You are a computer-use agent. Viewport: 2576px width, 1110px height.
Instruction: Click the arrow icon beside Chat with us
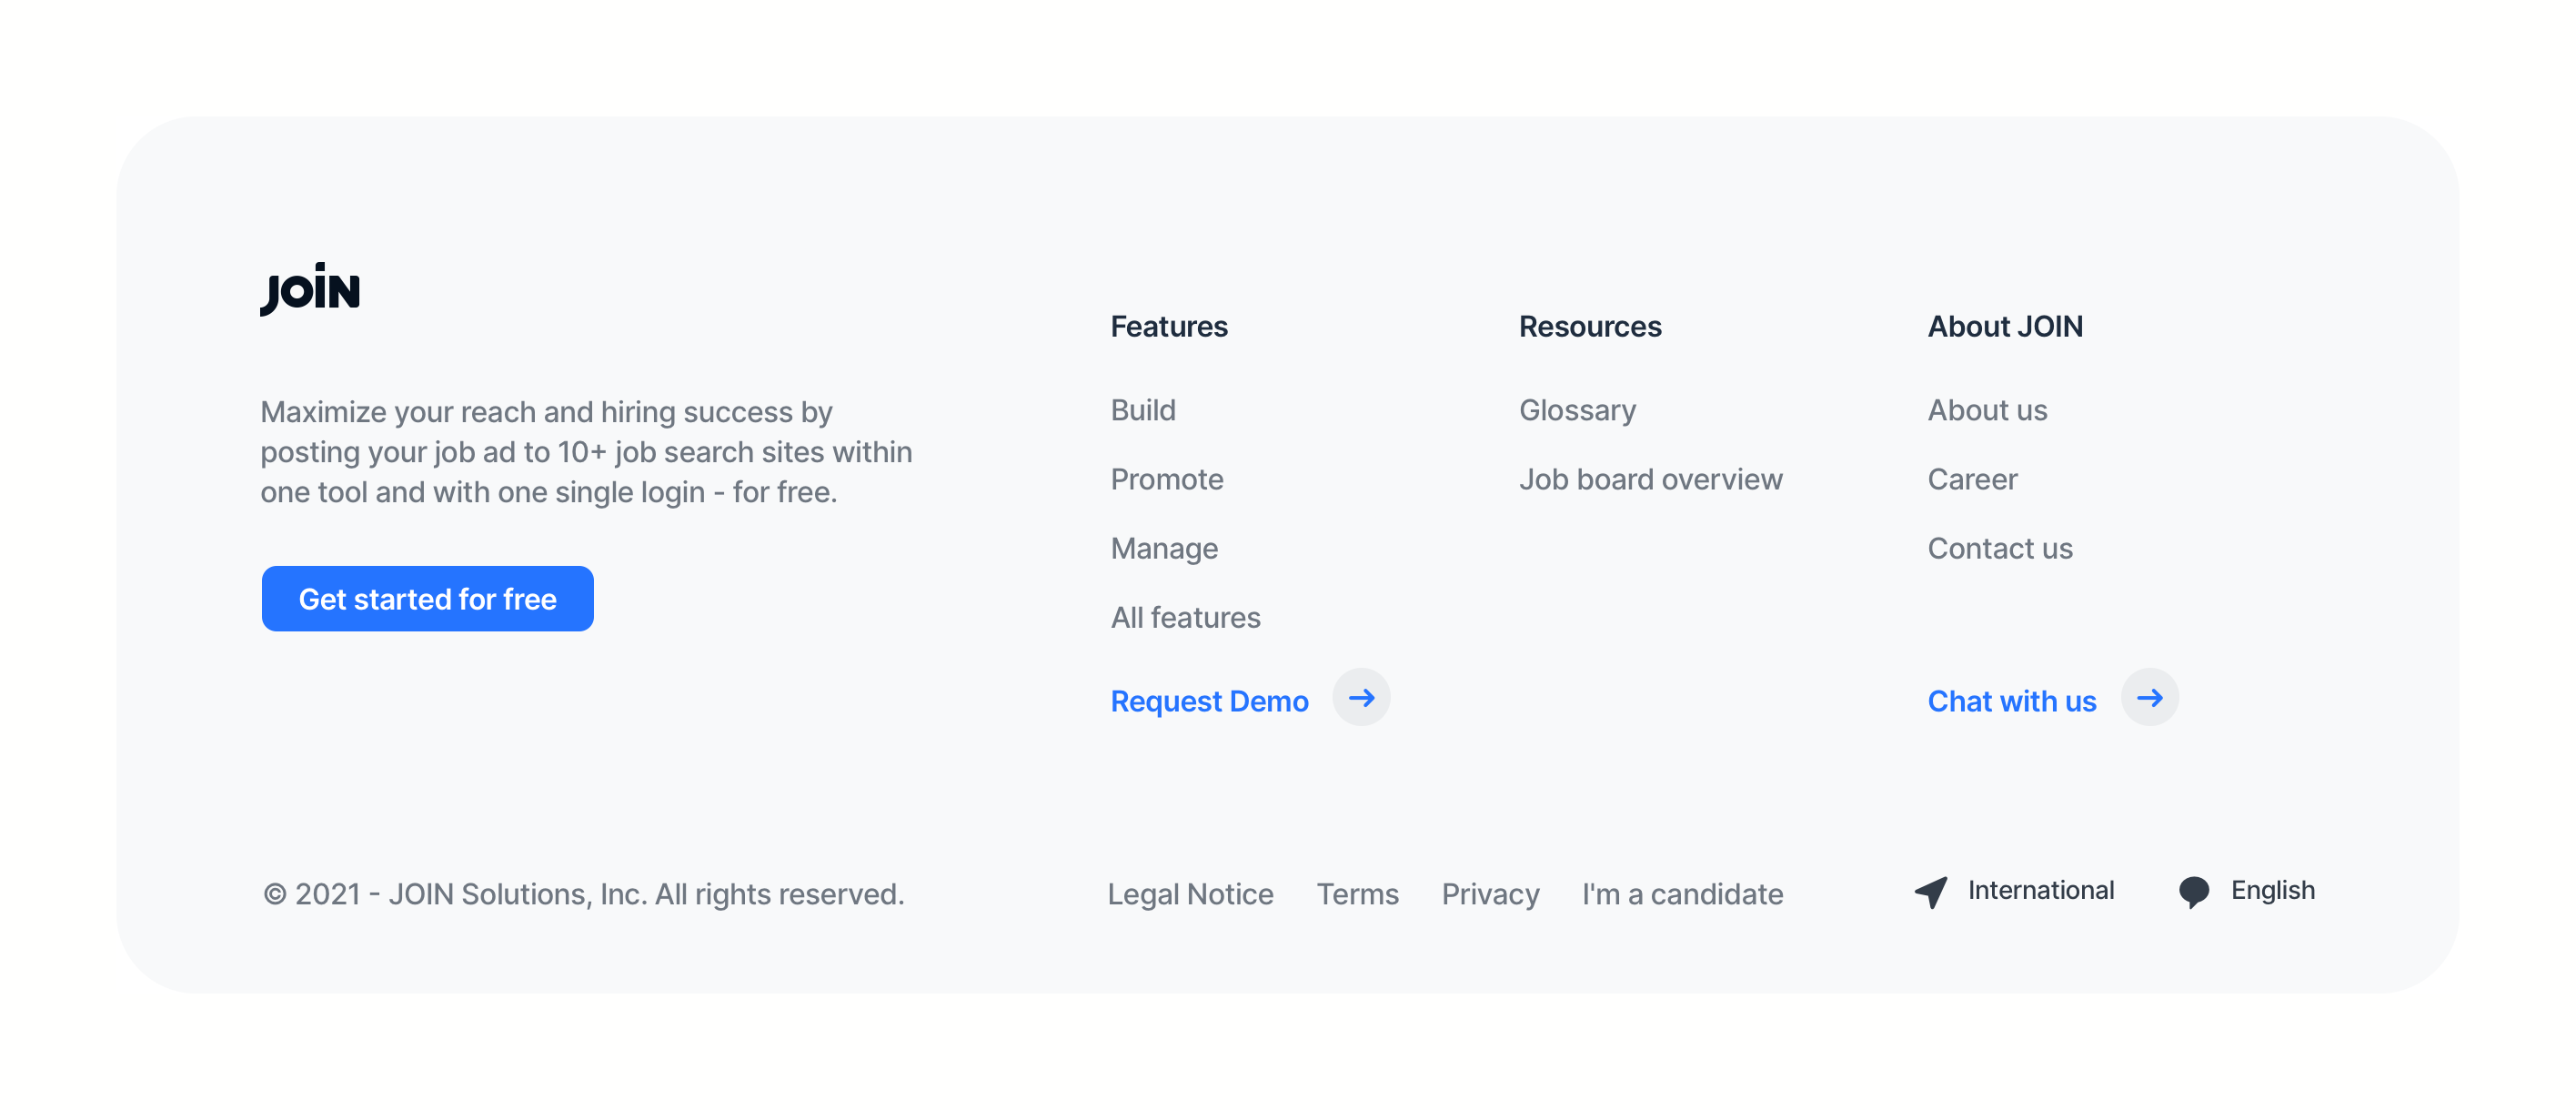(x=2150, y=698)
